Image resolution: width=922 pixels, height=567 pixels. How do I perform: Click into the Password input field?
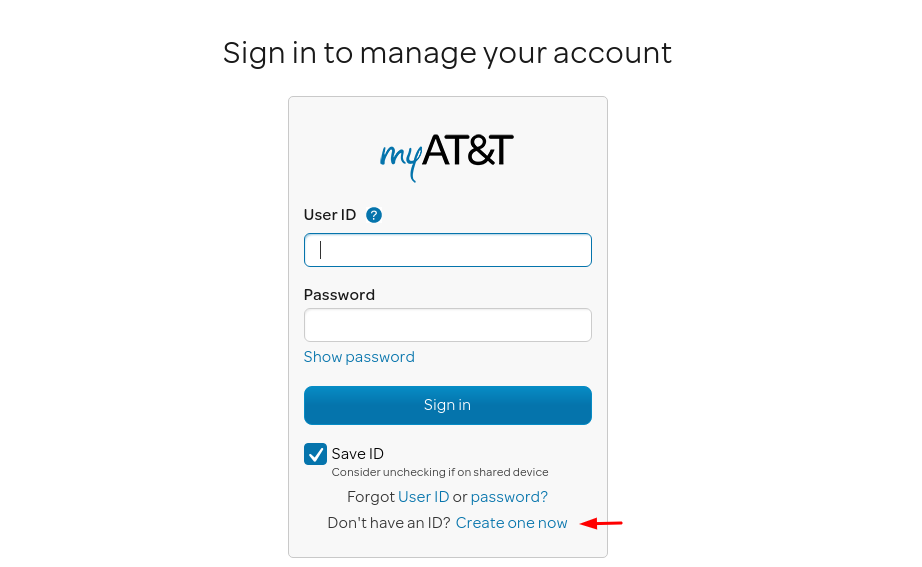click(x=447, y=325)
